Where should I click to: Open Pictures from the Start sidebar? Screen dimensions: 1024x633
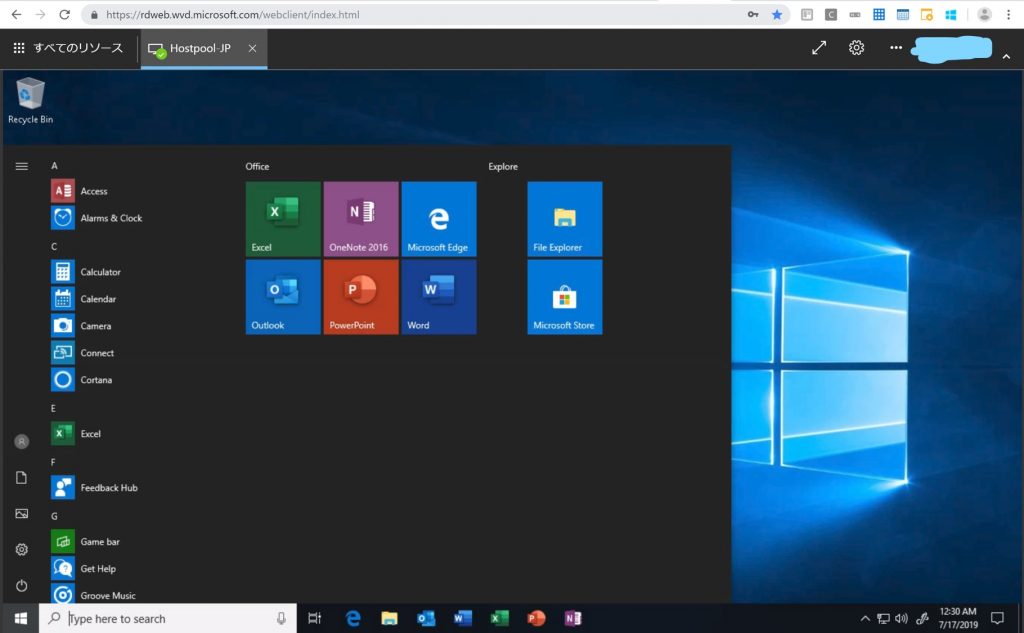[22, 513]
